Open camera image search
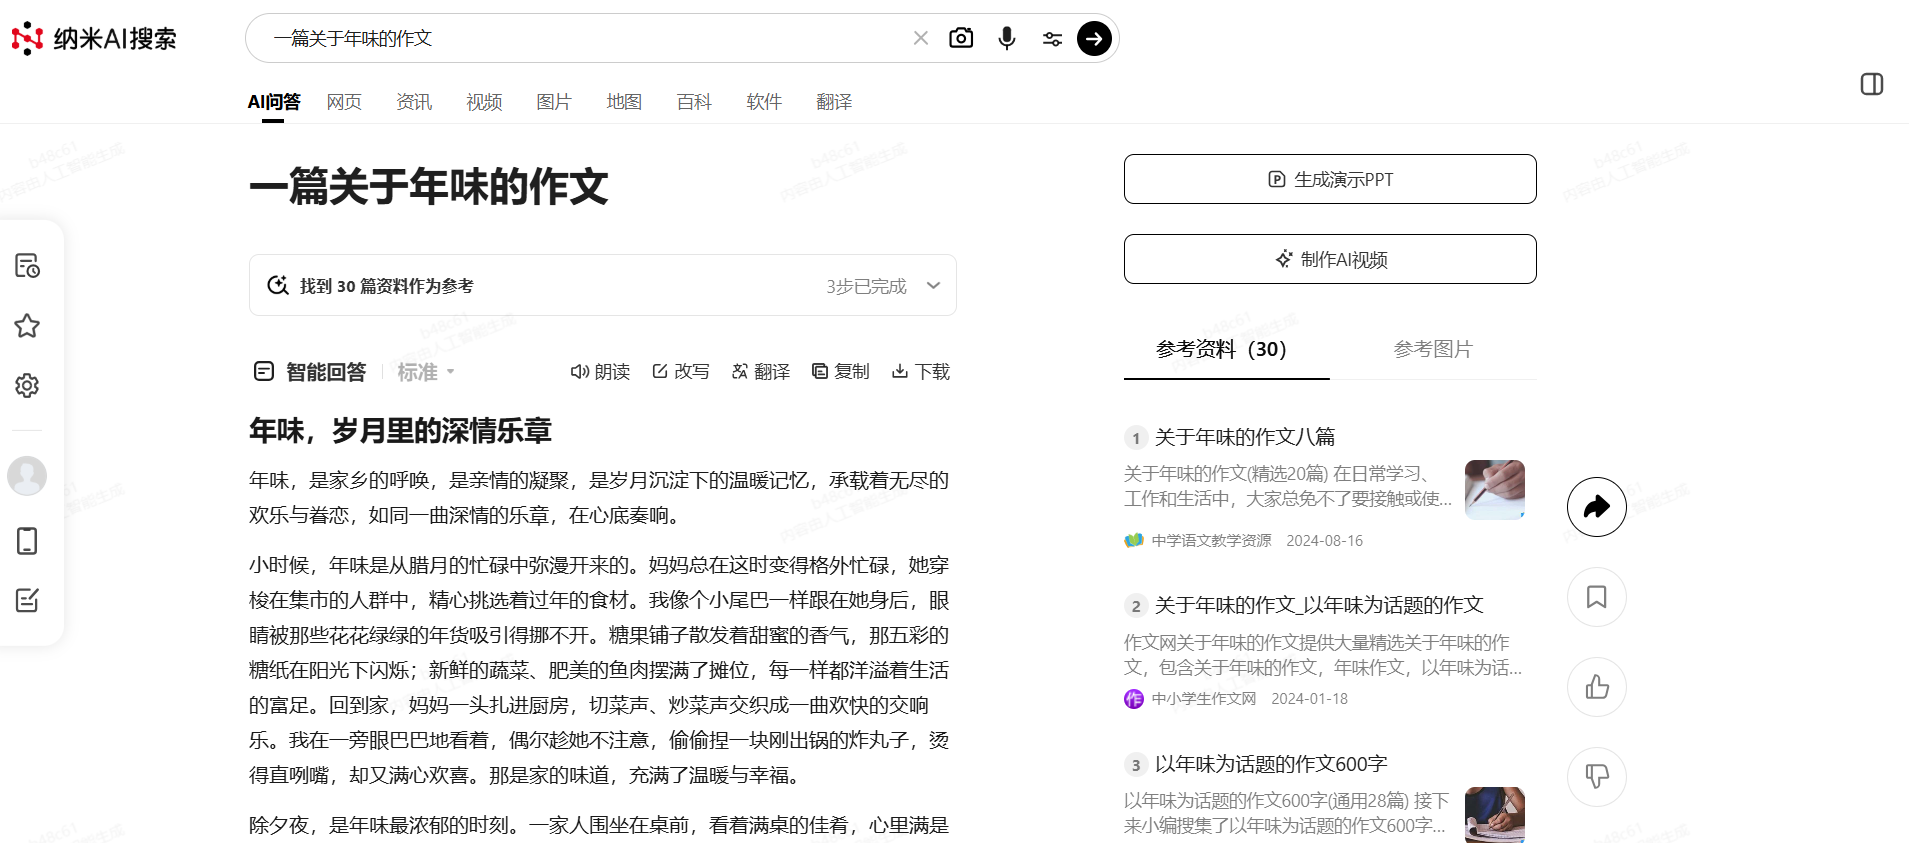1909x843 pixels. (961, 38)
